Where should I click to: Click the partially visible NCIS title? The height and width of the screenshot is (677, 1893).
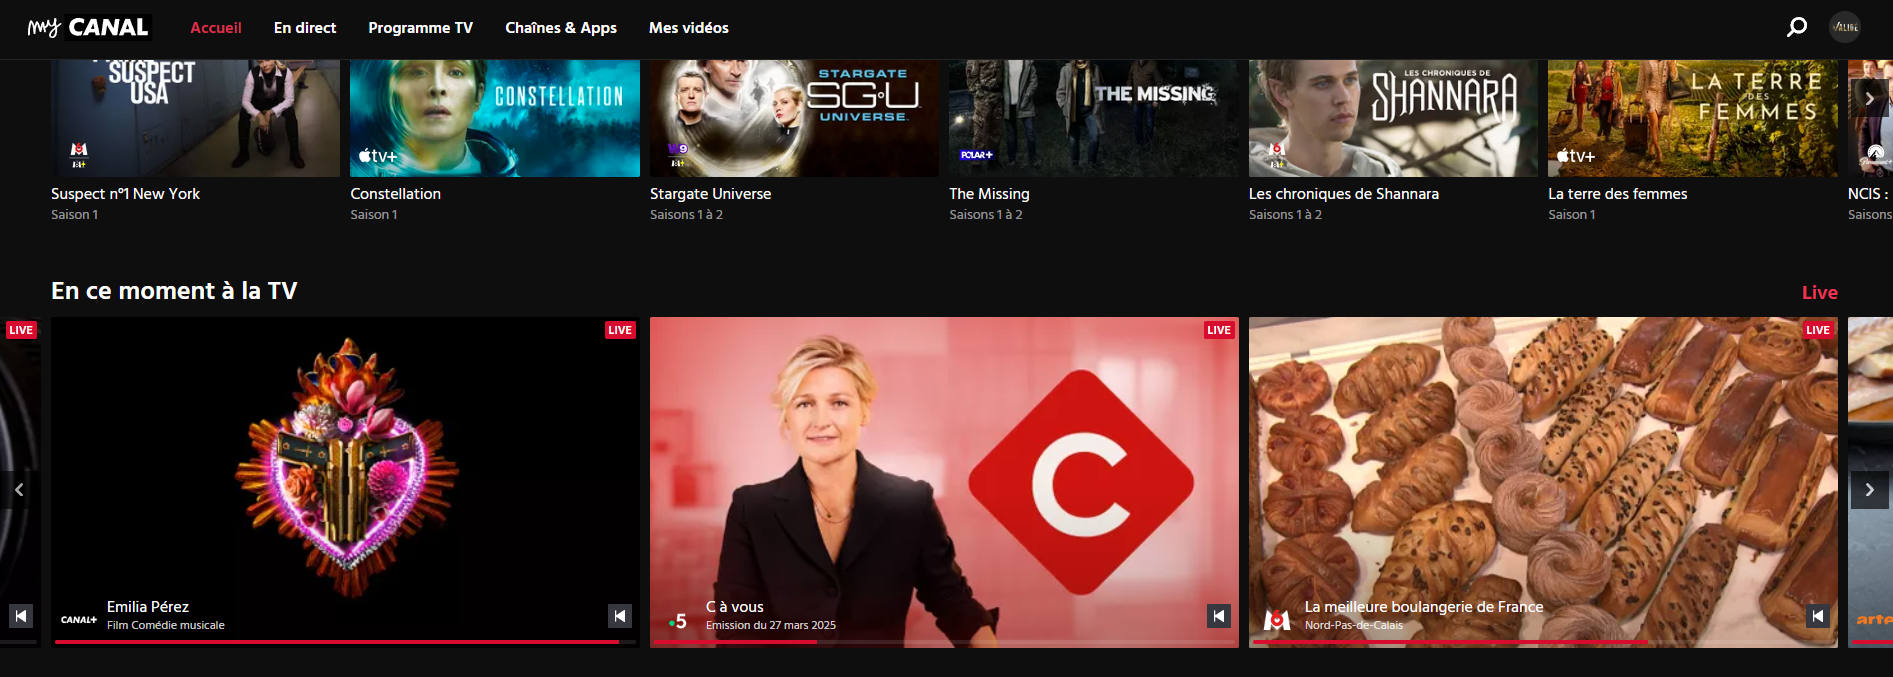(1869, 194)
